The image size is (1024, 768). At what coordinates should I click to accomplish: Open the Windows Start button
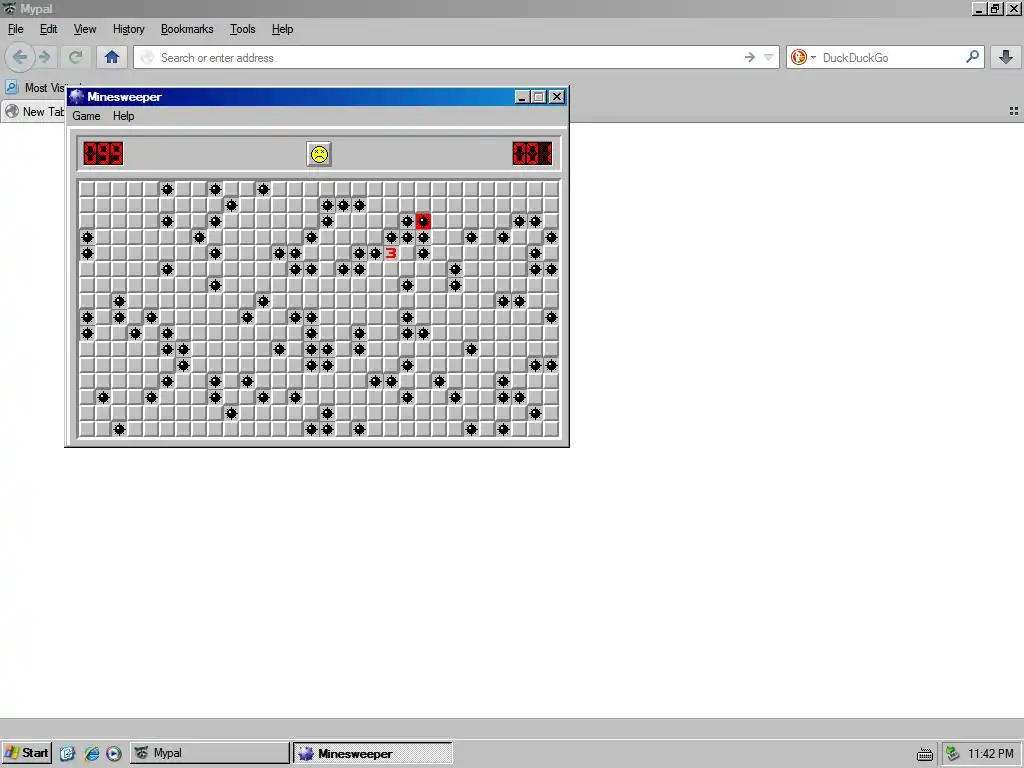click(x=26, y=753)
